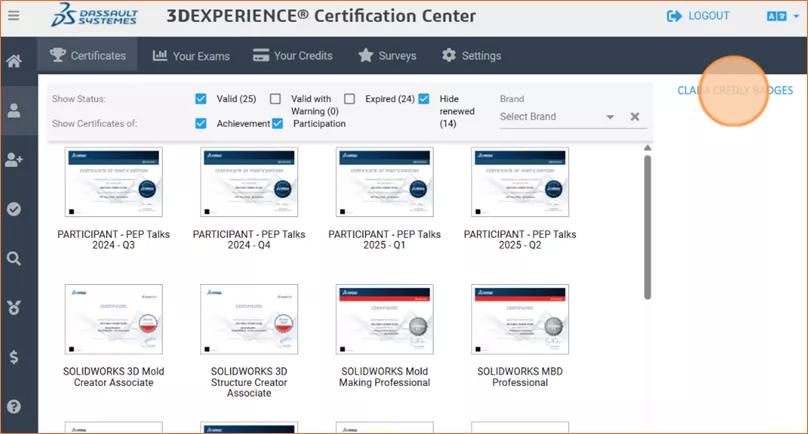Open SOLIDWORKS Mold Making Professional thumbnail
808x434 pixels.
[x=384, y=319]
